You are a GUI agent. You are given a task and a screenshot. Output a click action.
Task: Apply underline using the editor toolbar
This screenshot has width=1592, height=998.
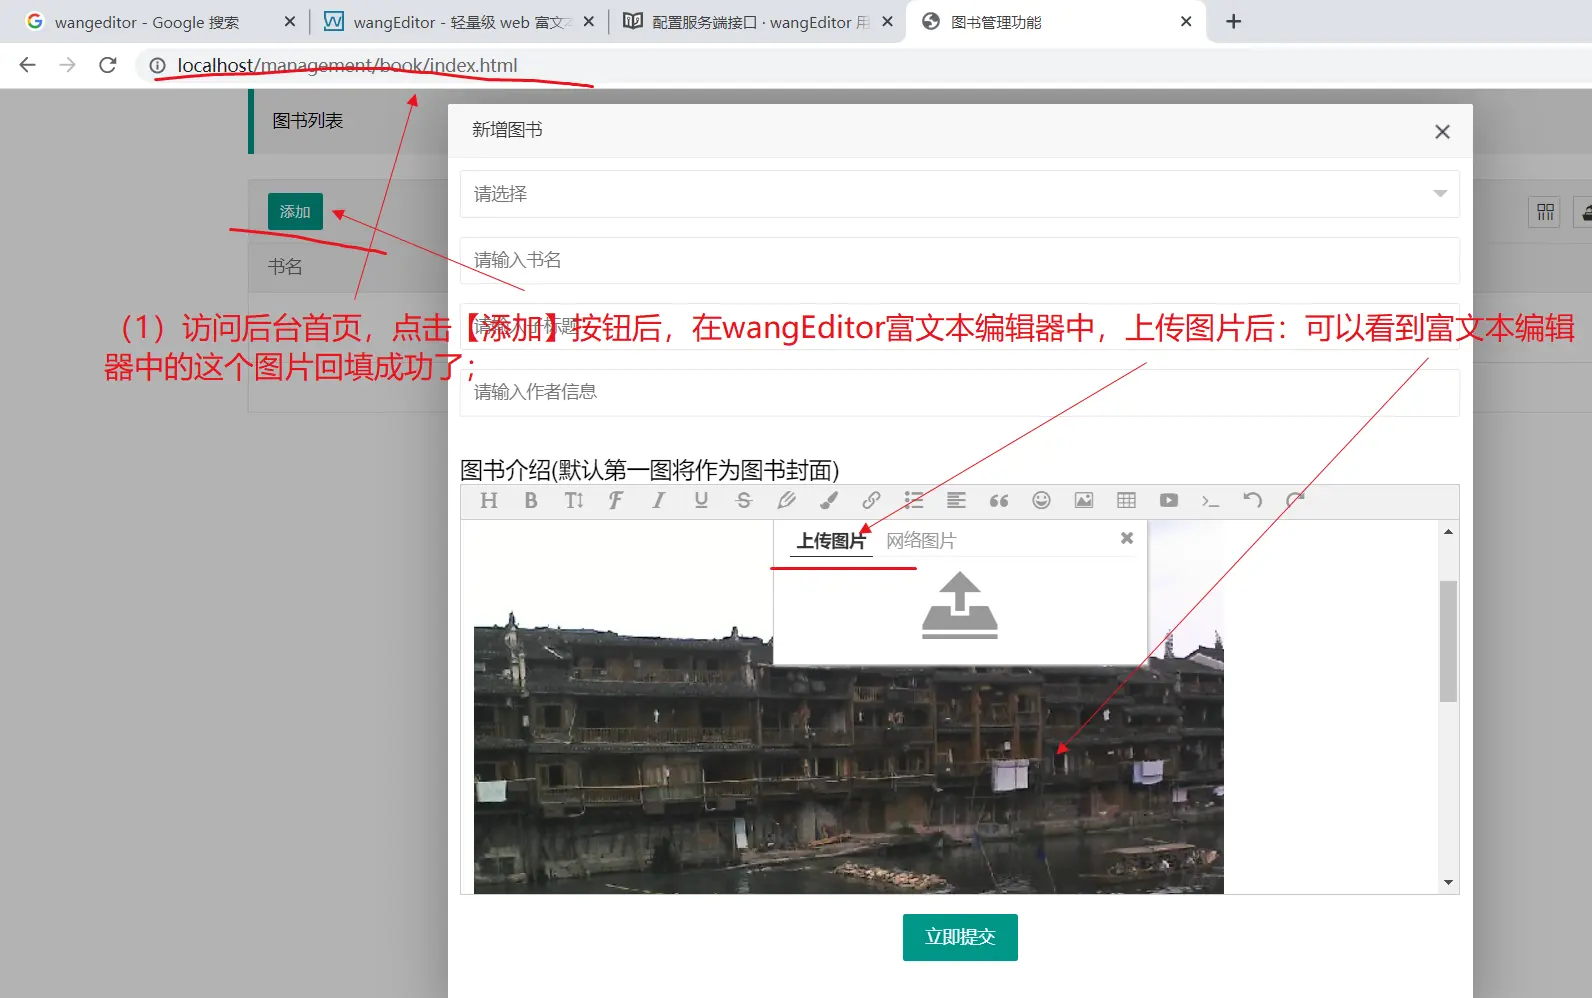coord(701,500)
